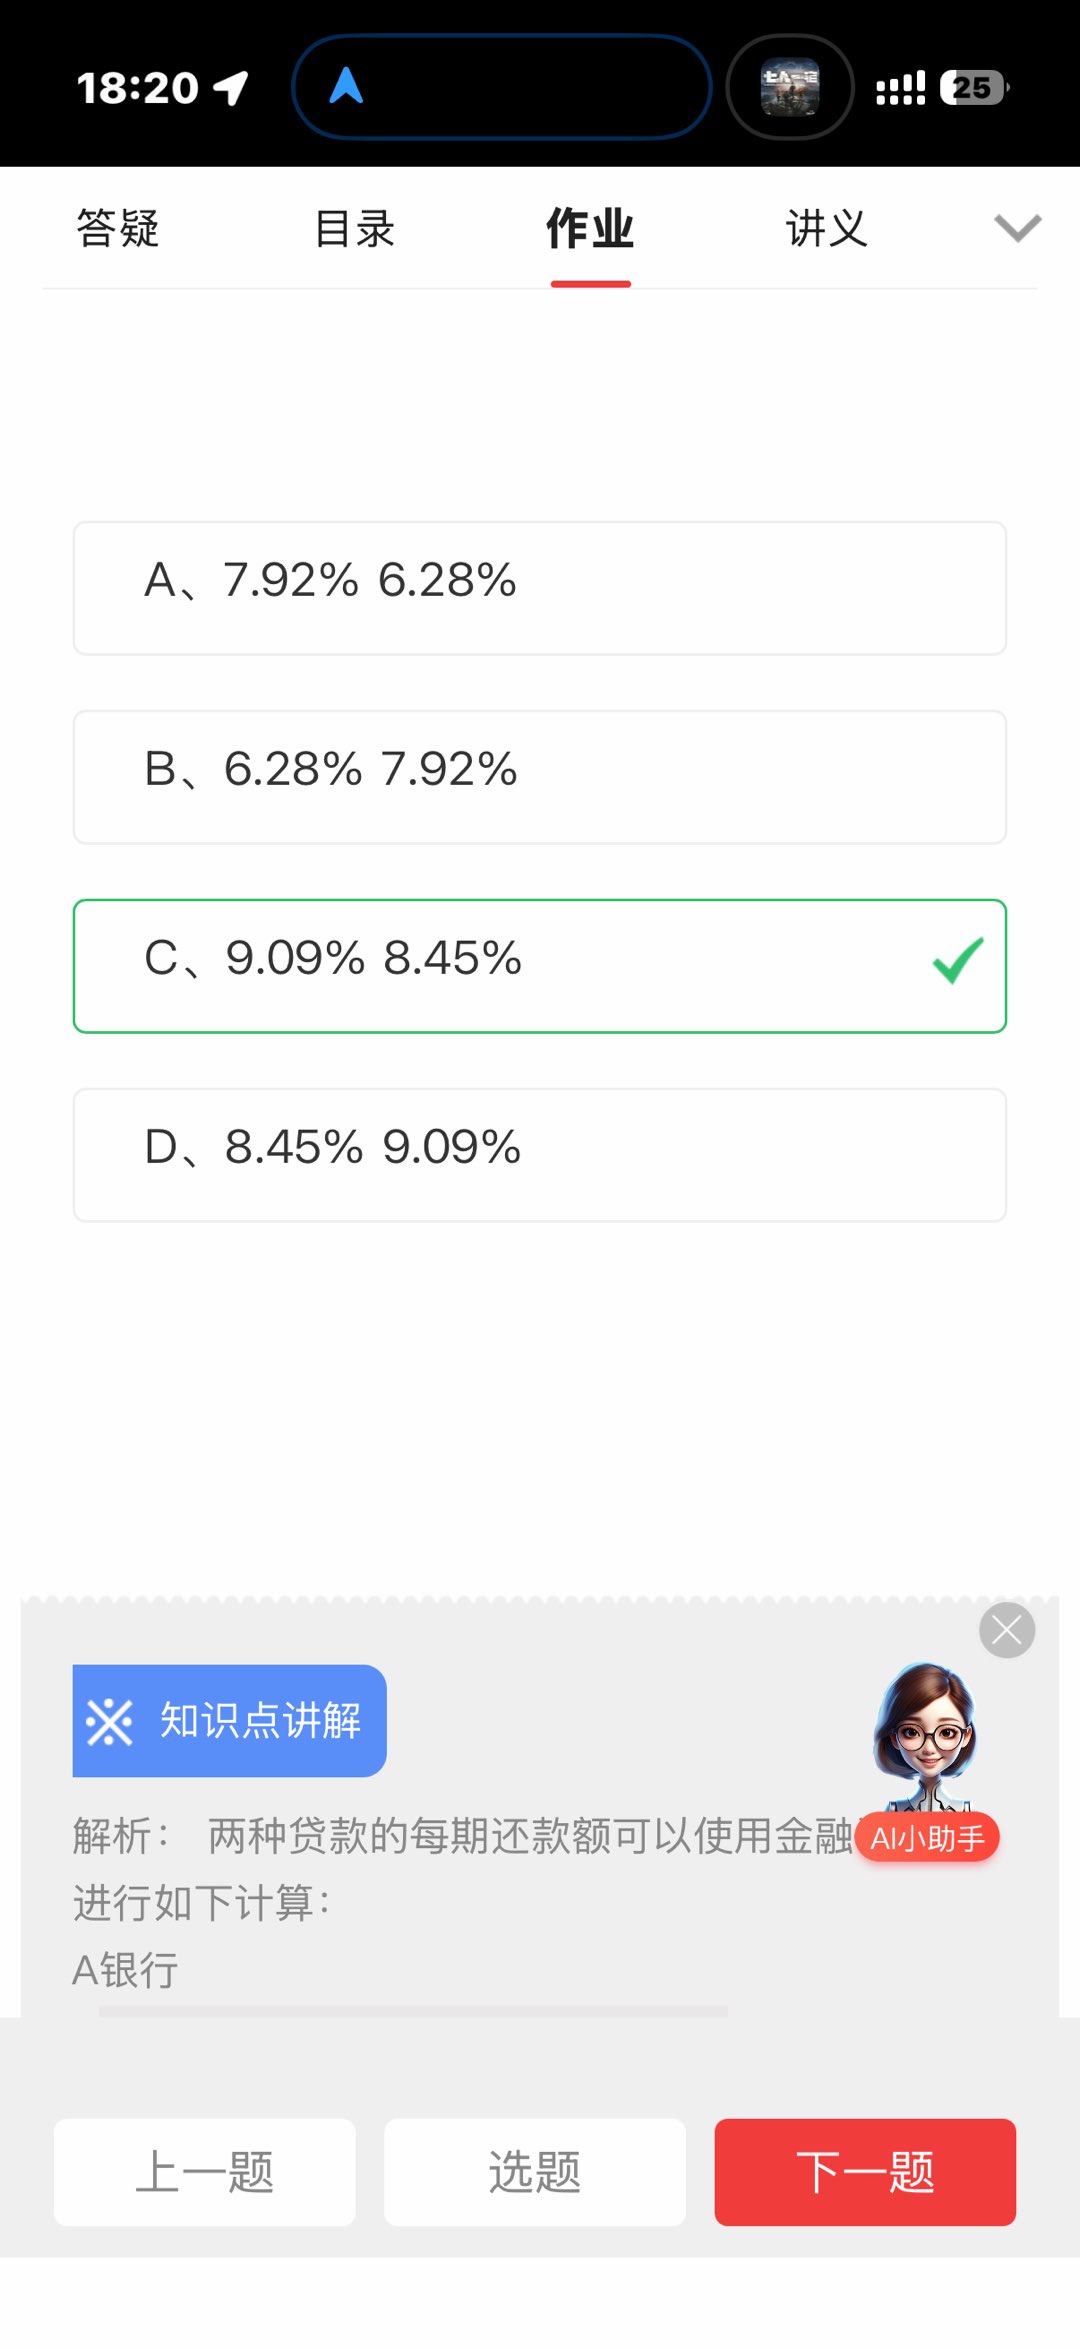1080x2349 pixels.
Task: Go to the 讲义 tab
Action: 826,229
